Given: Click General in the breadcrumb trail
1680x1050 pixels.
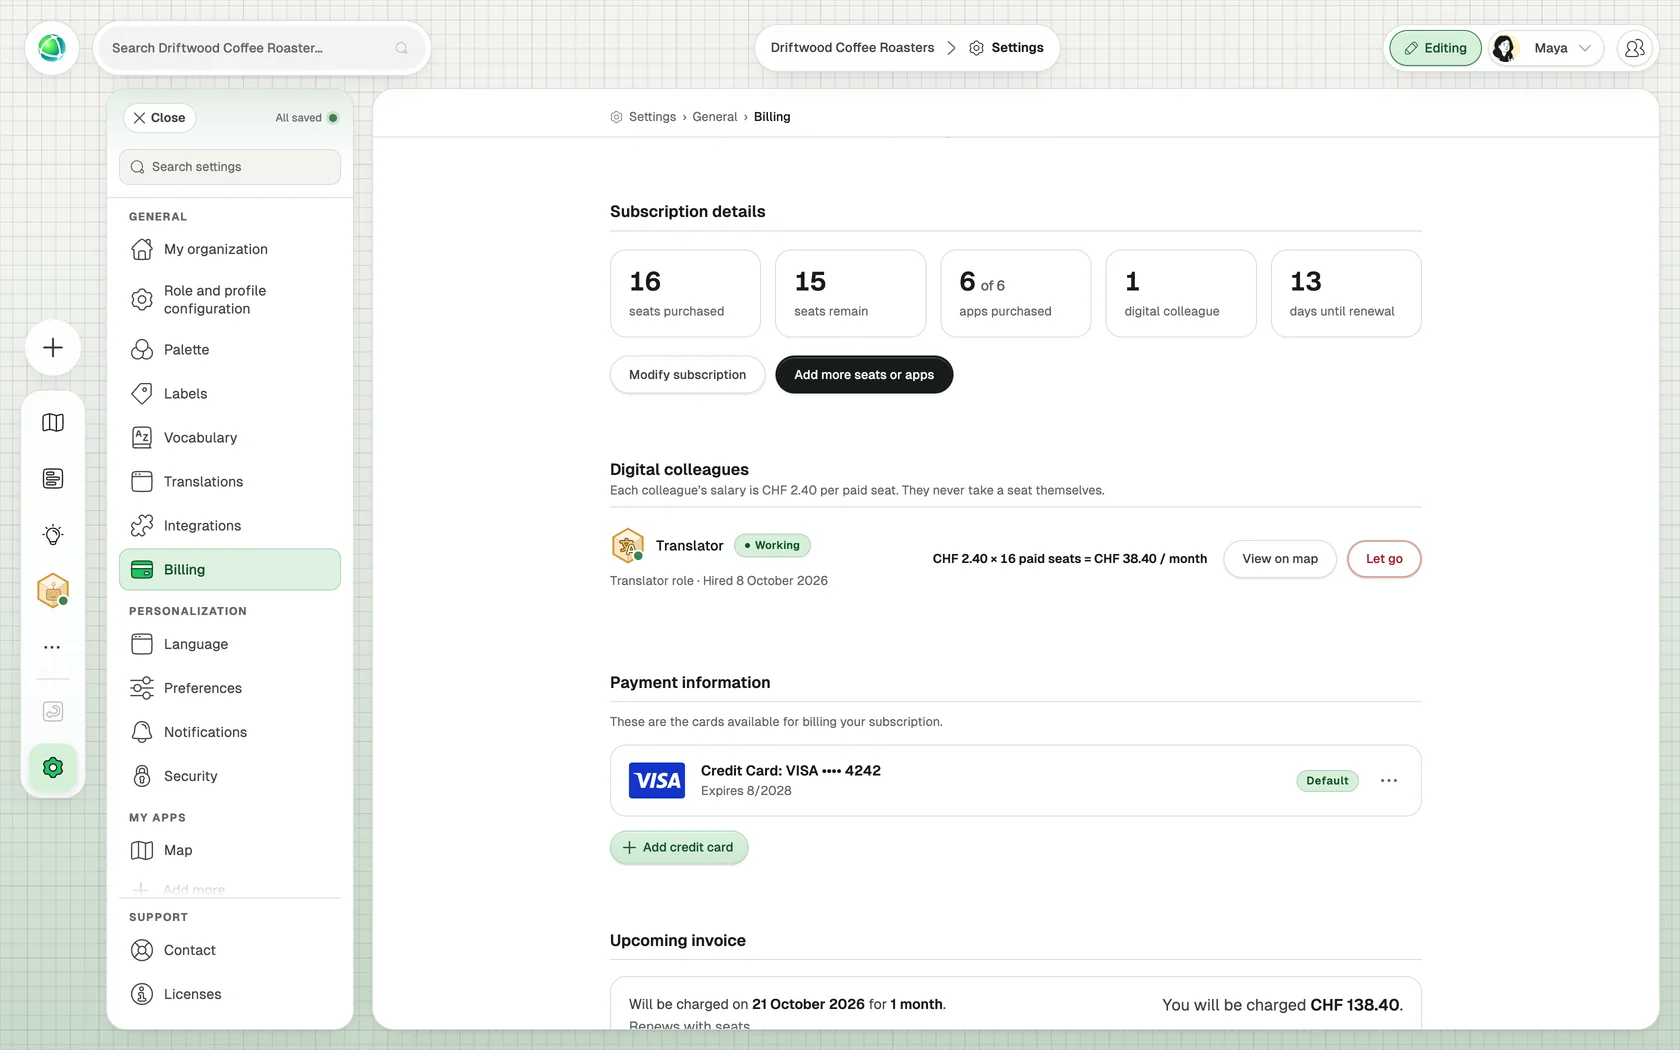Looking at the screenshot, I should coord(715,117).
